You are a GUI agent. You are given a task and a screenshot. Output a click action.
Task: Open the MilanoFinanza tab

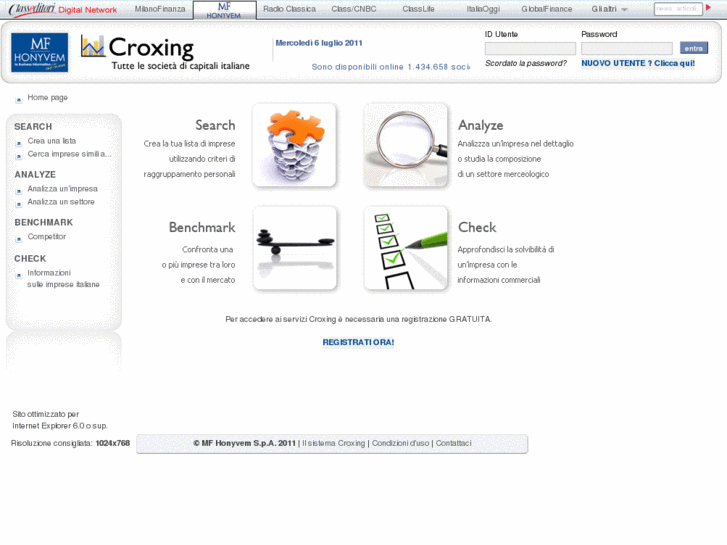pos(160,9)
